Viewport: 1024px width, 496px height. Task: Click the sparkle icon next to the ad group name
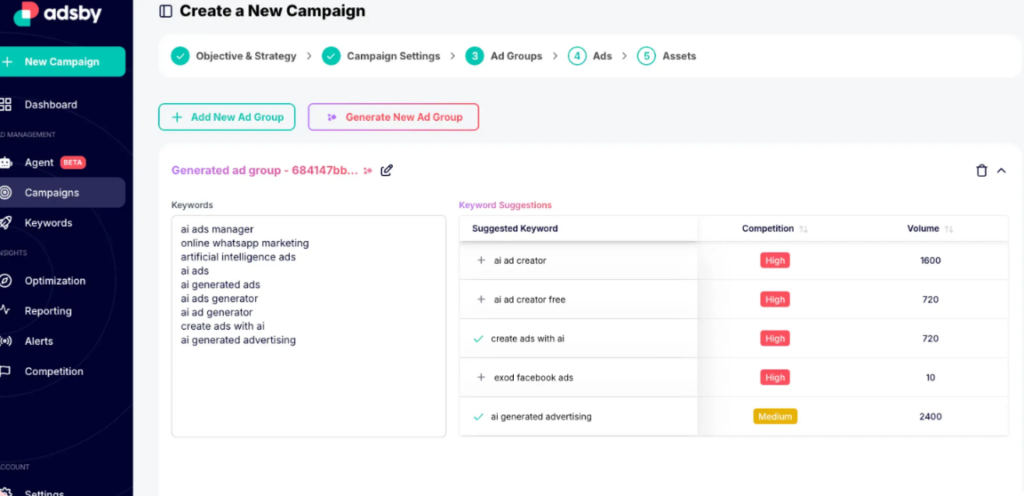click(368, 170)
